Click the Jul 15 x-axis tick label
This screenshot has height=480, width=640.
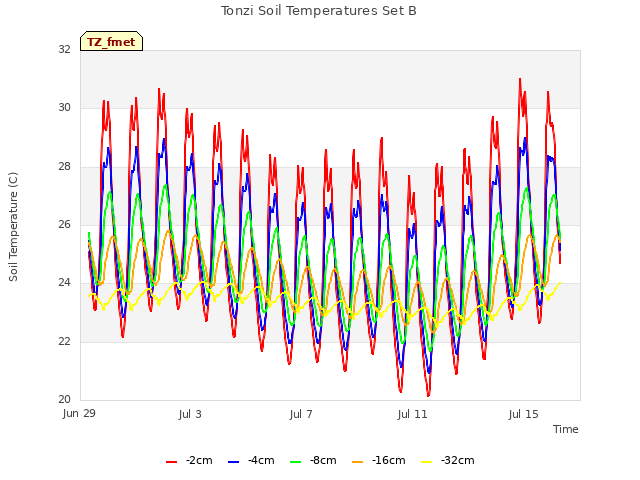click(x=524, y=414)
